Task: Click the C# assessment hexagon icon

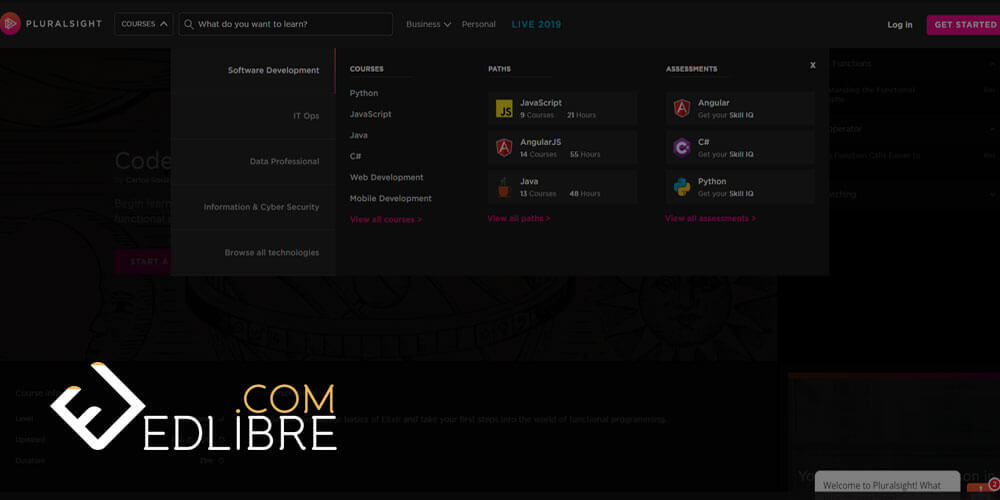Action: (682, 148)
